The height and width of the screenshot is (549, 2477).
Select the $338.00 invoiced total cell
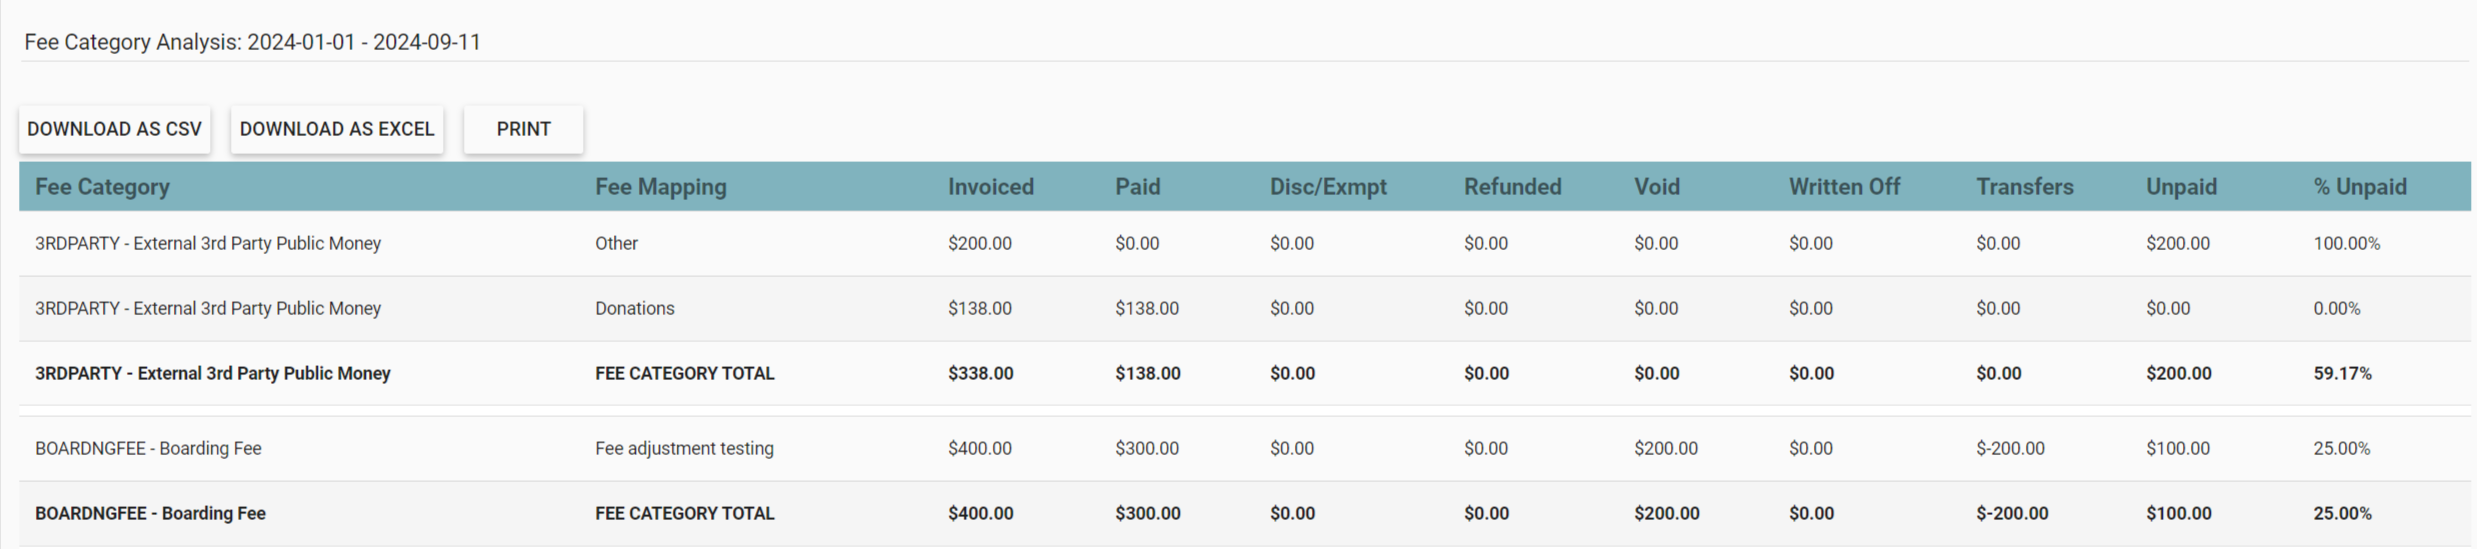[x=980, y=374]
